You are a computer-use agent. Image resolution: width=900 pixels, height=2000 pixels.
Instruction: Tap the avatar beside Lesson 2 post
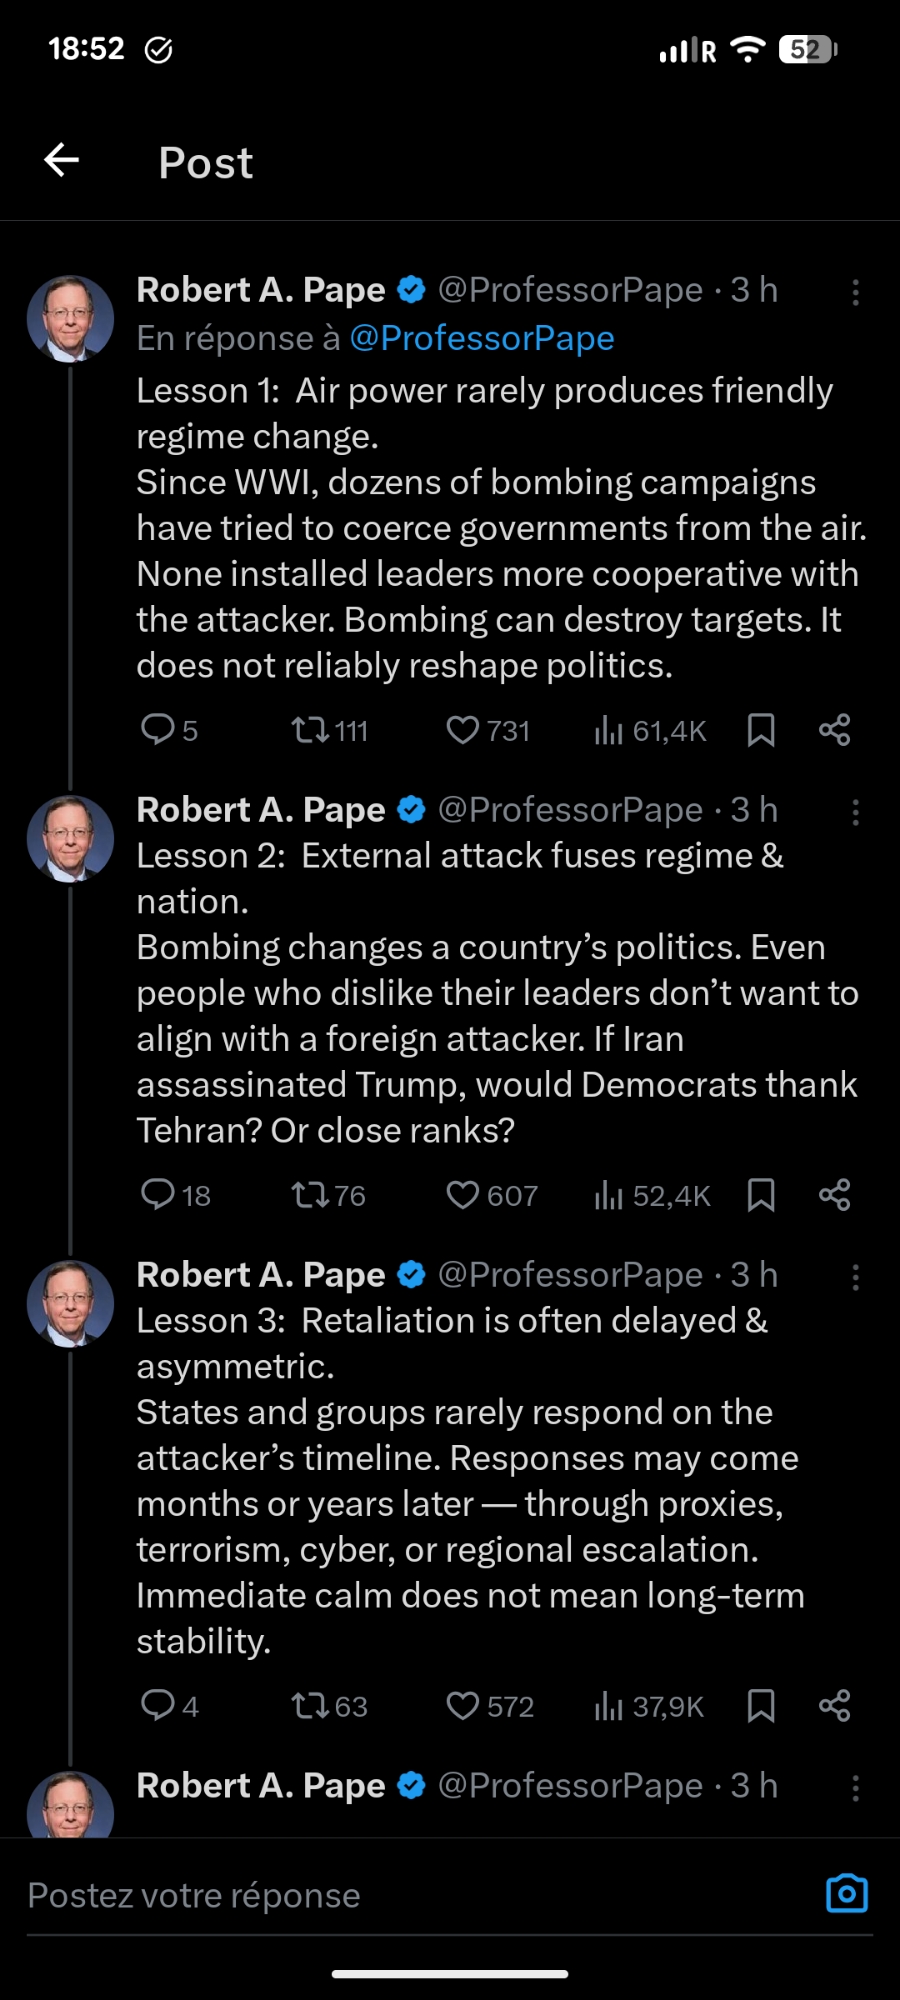point(70,838)
